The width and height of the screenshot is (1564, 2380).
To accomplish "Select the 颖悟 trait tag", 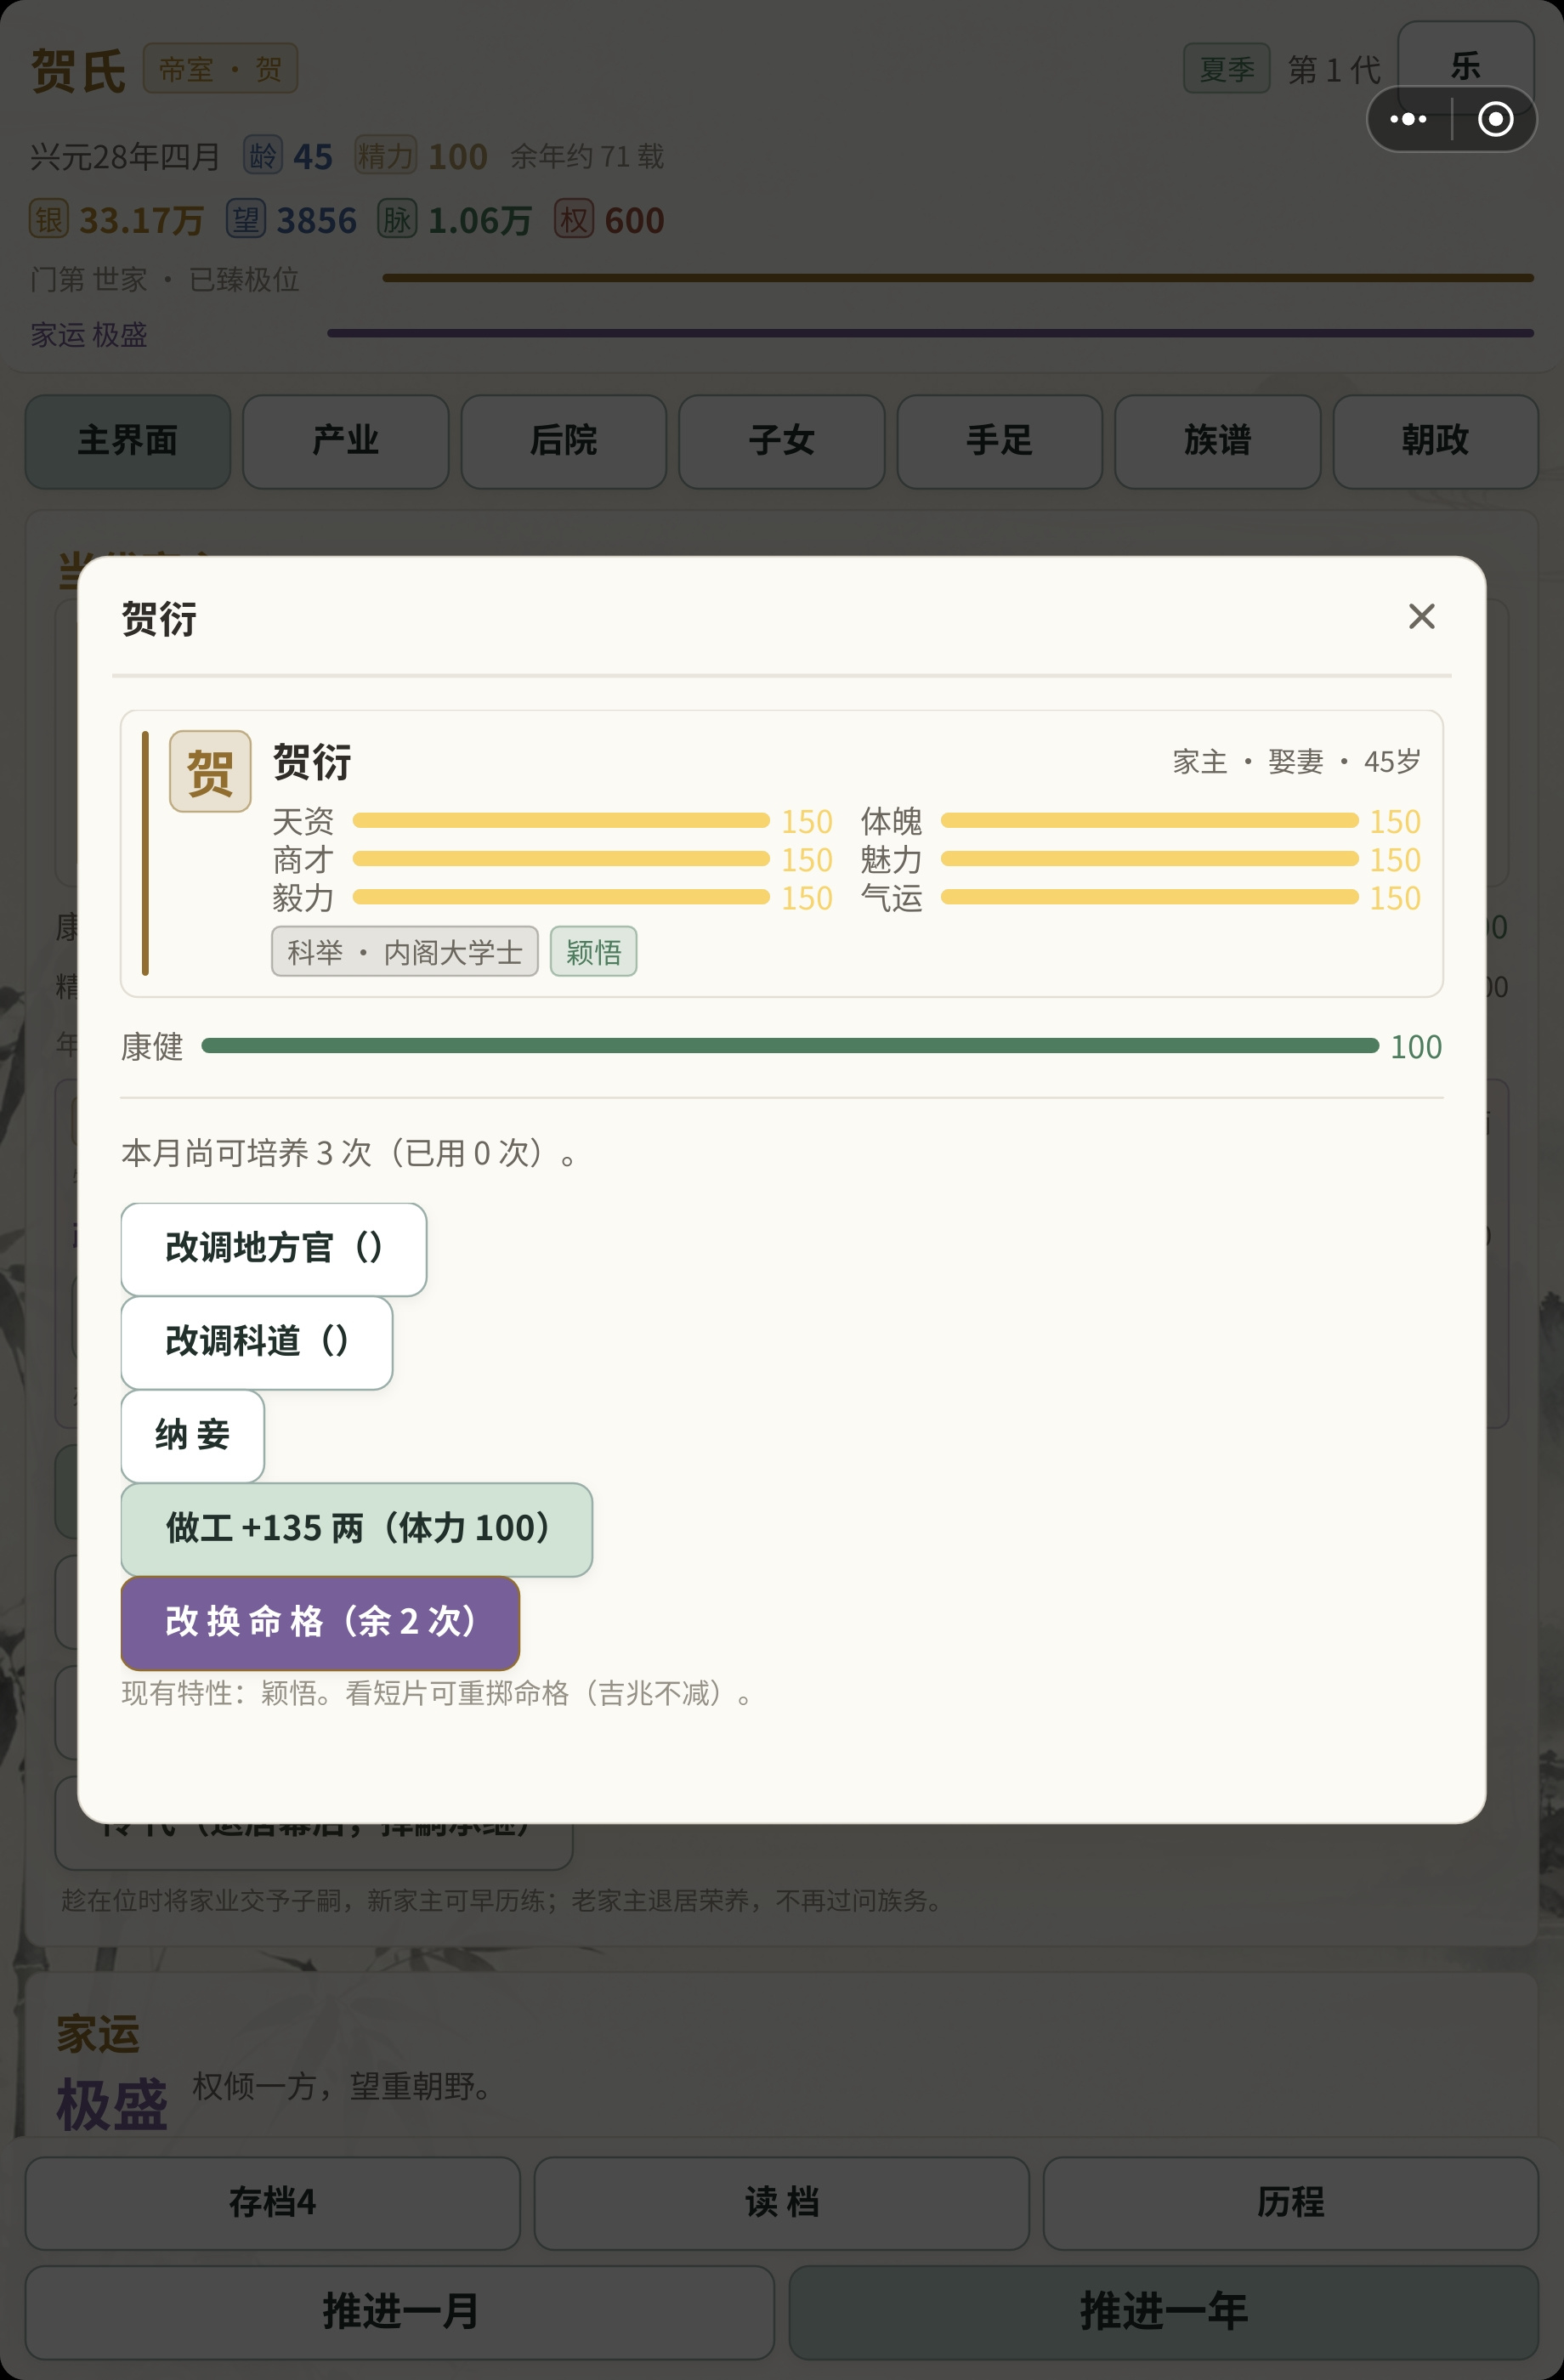I will point(593,951).
